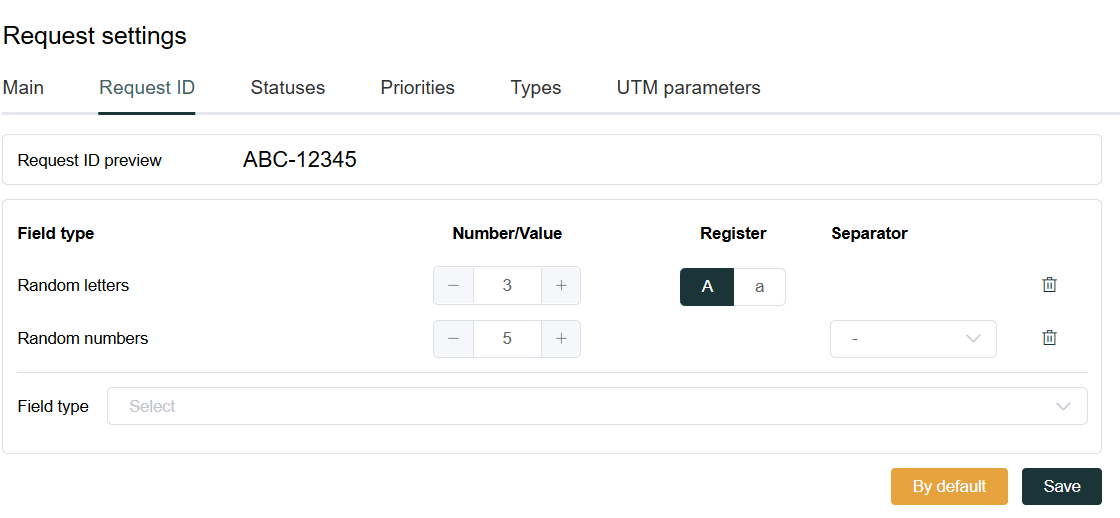The height and width of the screenshot is (518, 1120).
Task: Switch to UTM parameters tab
Action: point(689,88)
